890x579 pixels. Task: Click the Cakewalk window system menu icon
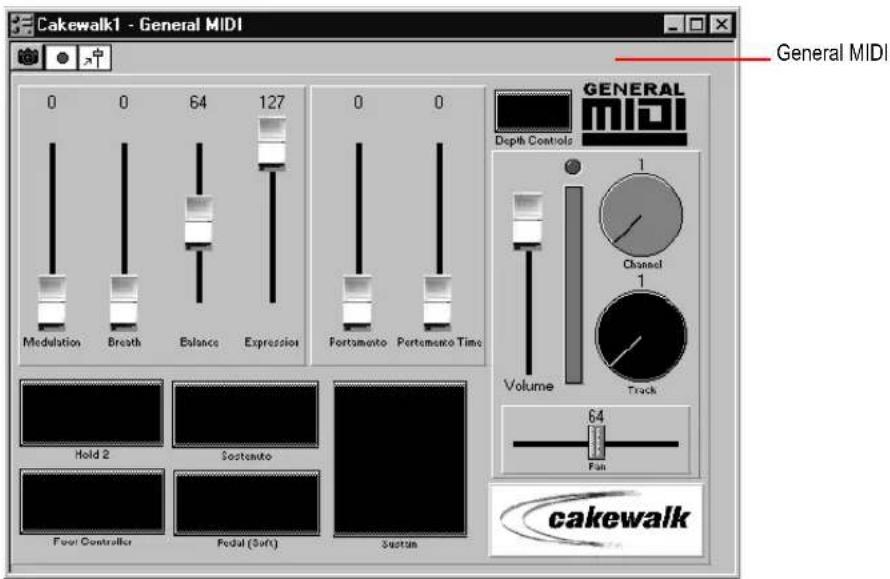coord(23,24)
